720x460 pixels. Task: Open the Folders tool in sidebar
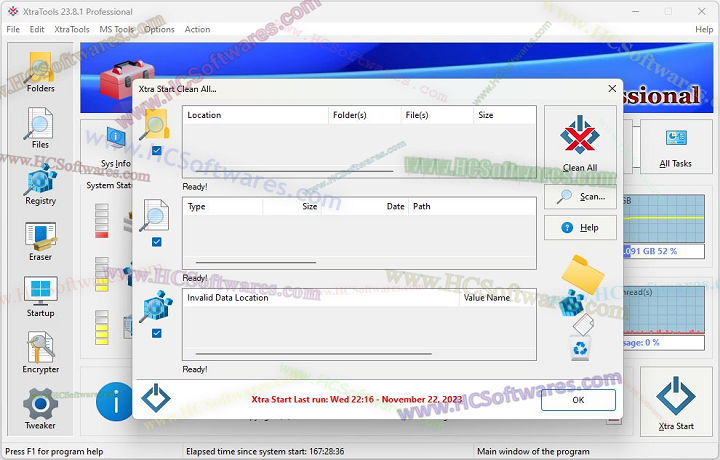coord(40,72)
